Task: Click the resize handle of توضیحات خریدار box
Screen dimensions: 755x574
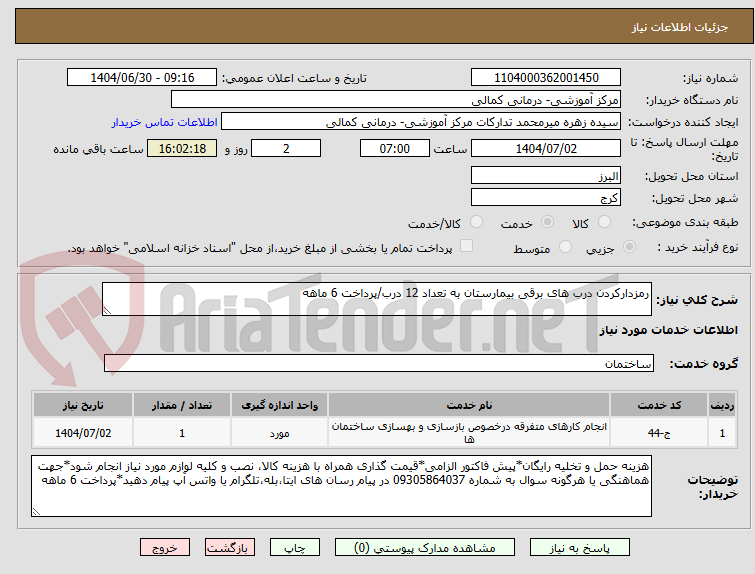Action: 36,512
